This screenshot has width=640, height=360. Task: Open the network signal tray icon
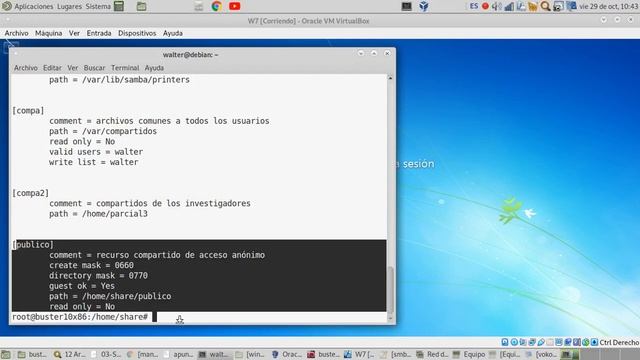[x=509, y=6]
